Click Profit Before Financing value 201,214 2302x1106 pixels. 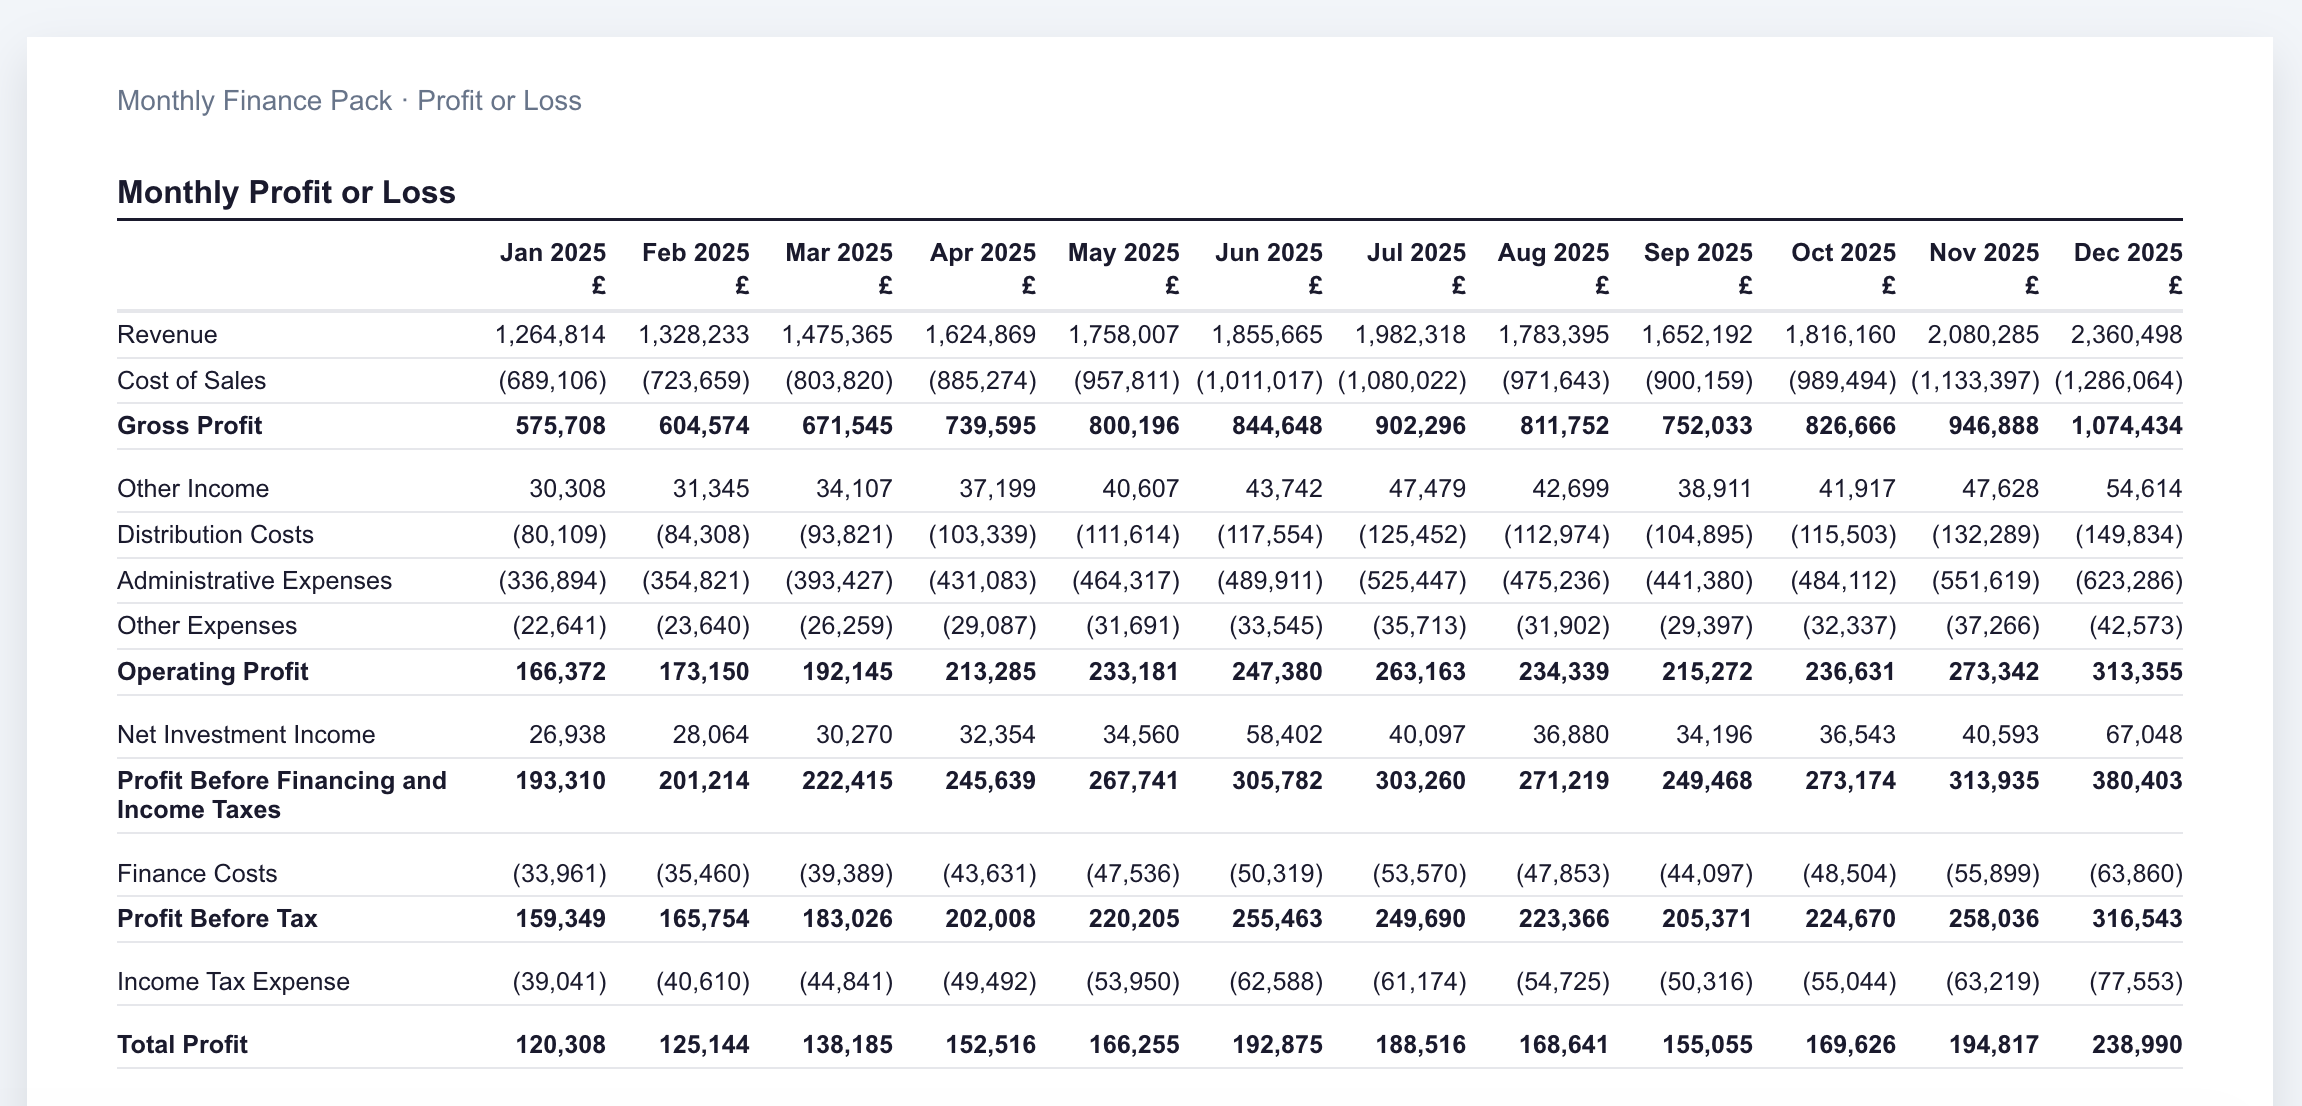point(704,780)
